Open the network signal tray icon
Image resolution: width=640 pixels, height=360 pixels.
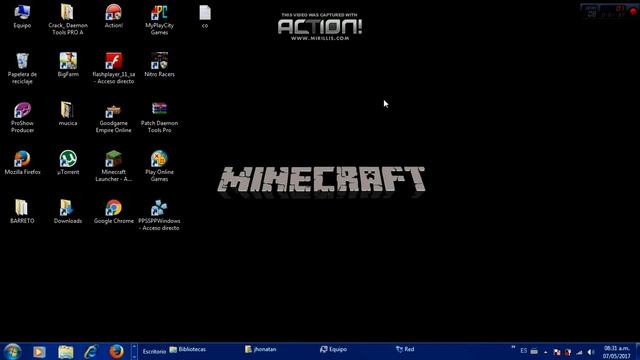click(x=579, y=352)
